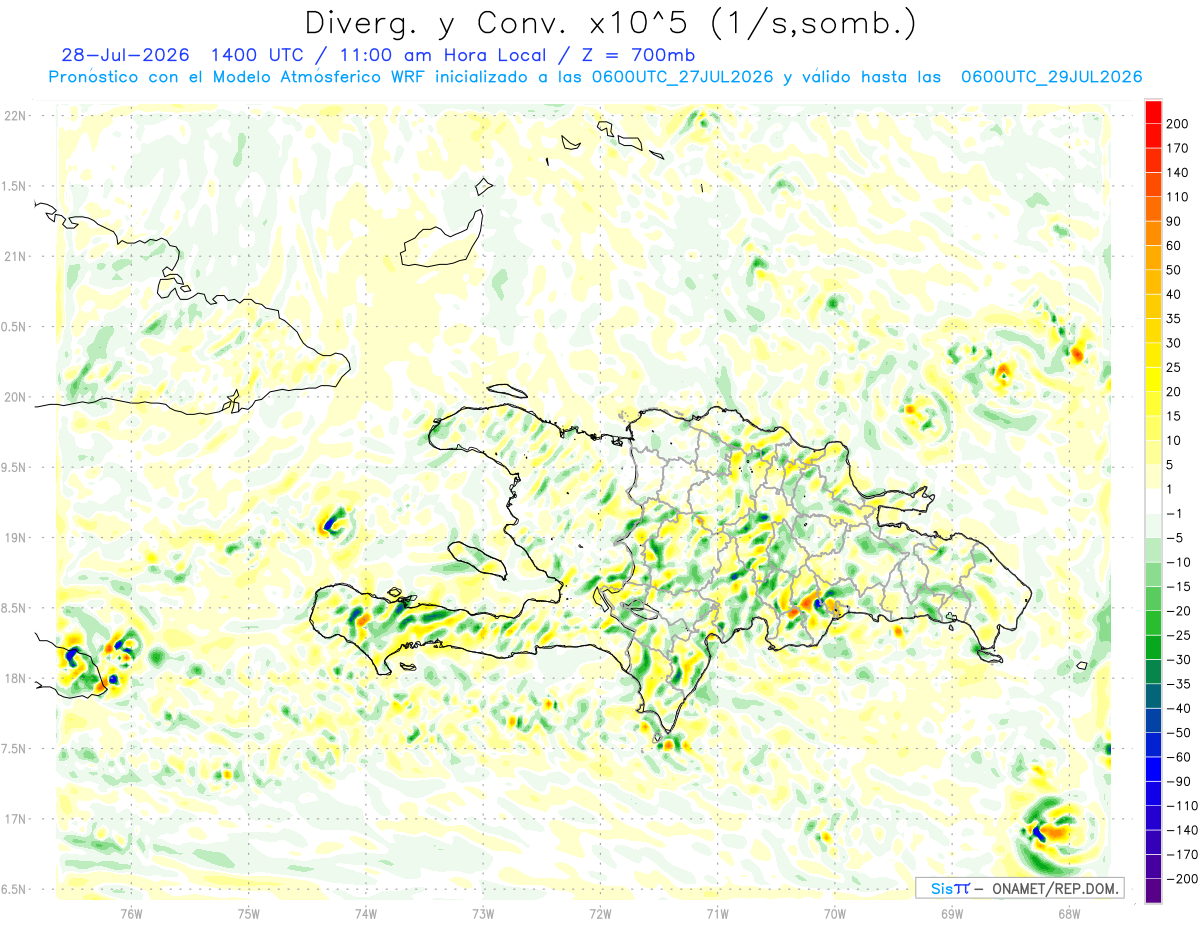Click the '76W' longitude label
This screenshot has height=927, width=1200.
click(x=131, y=912)
